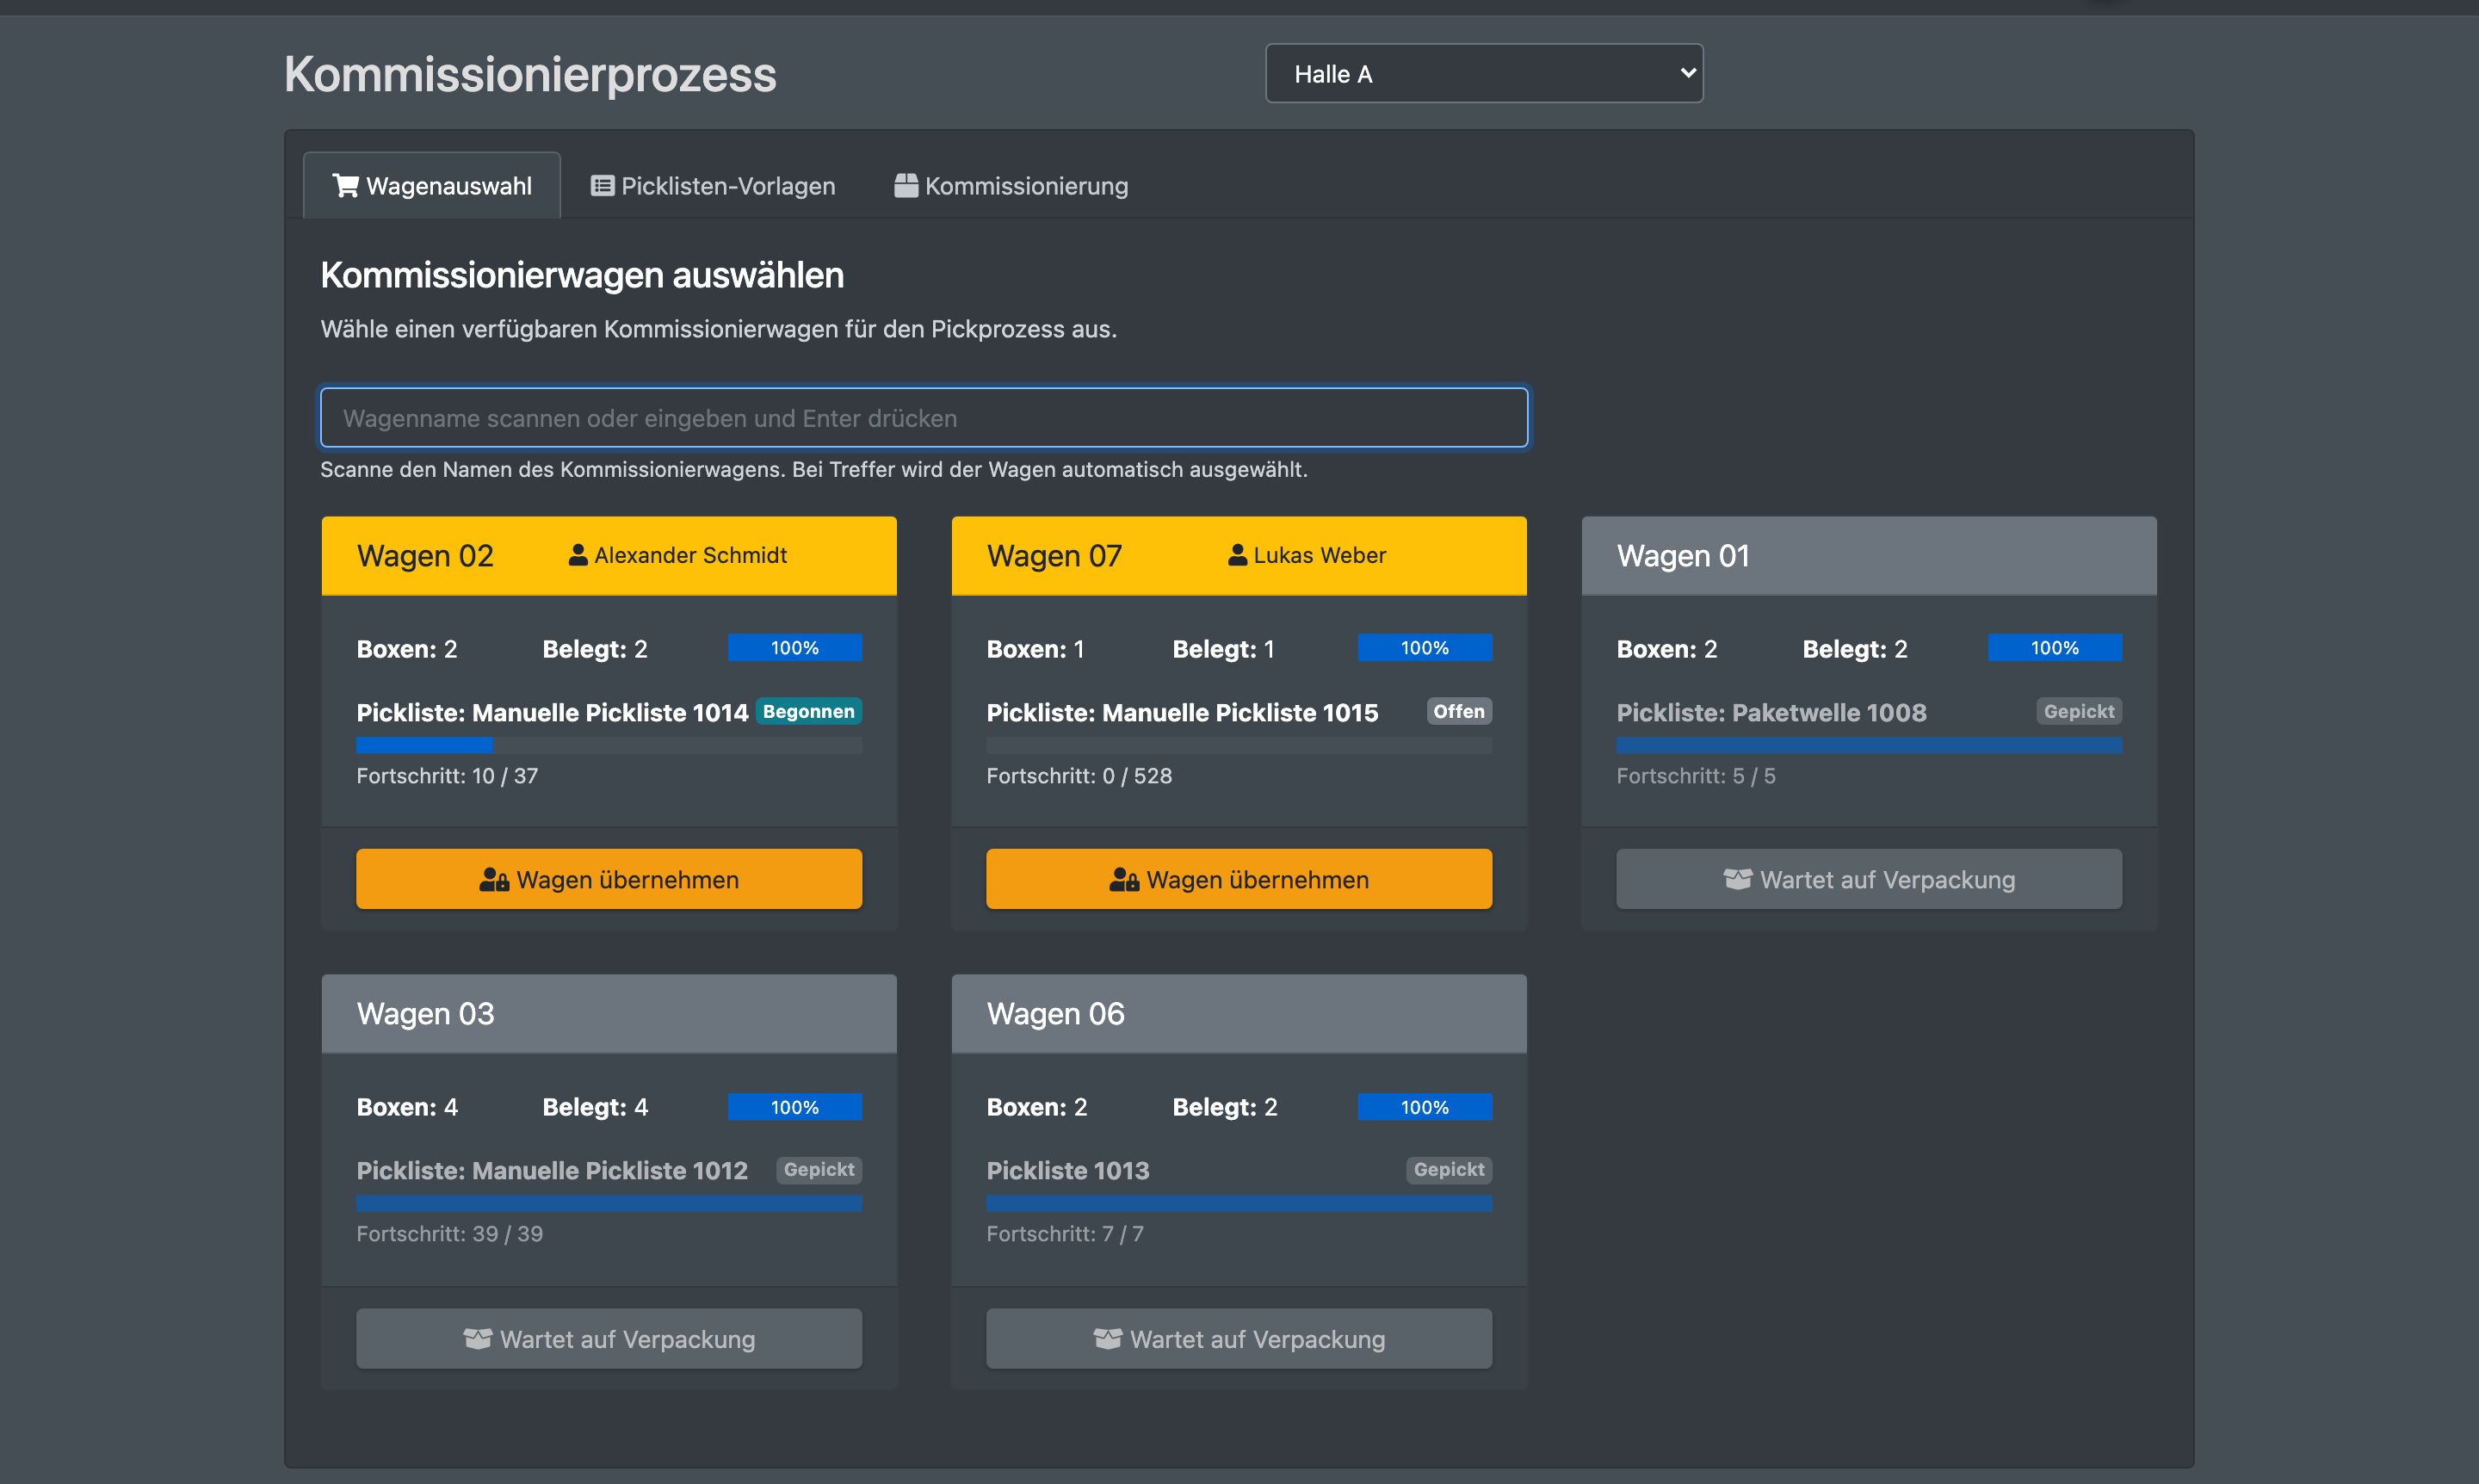The image size is (2479, 1484).
Task: Click the open-box icon on Wagen 01 button
Action: (x=1738, y=879)
